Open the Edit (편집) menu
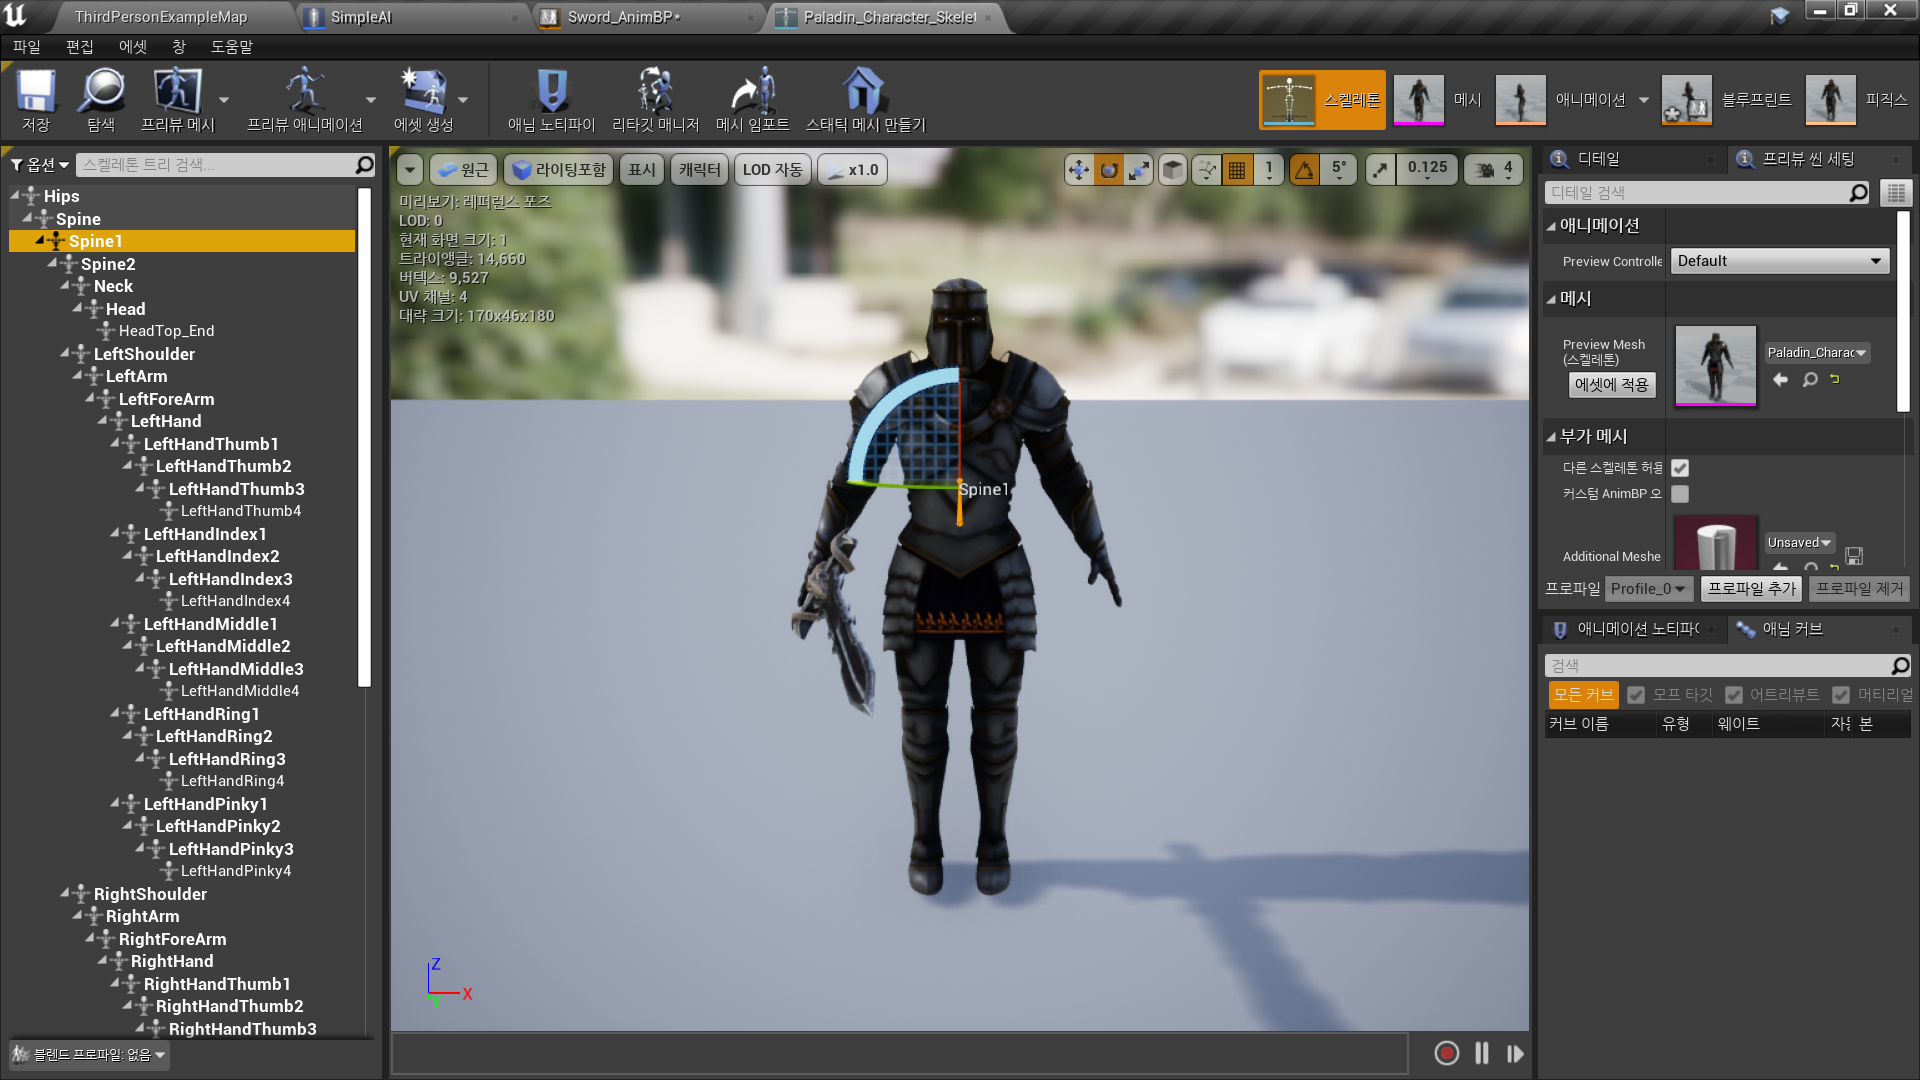Viewport: 1920px width, 1080px height. [79, 47]
